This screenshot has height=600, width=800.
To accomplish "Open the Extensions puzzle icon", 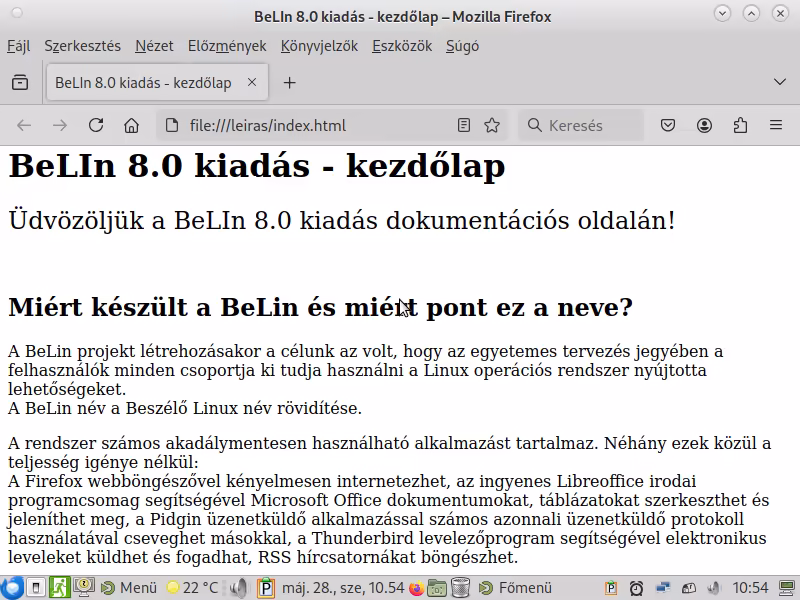I will click(740, 125).
